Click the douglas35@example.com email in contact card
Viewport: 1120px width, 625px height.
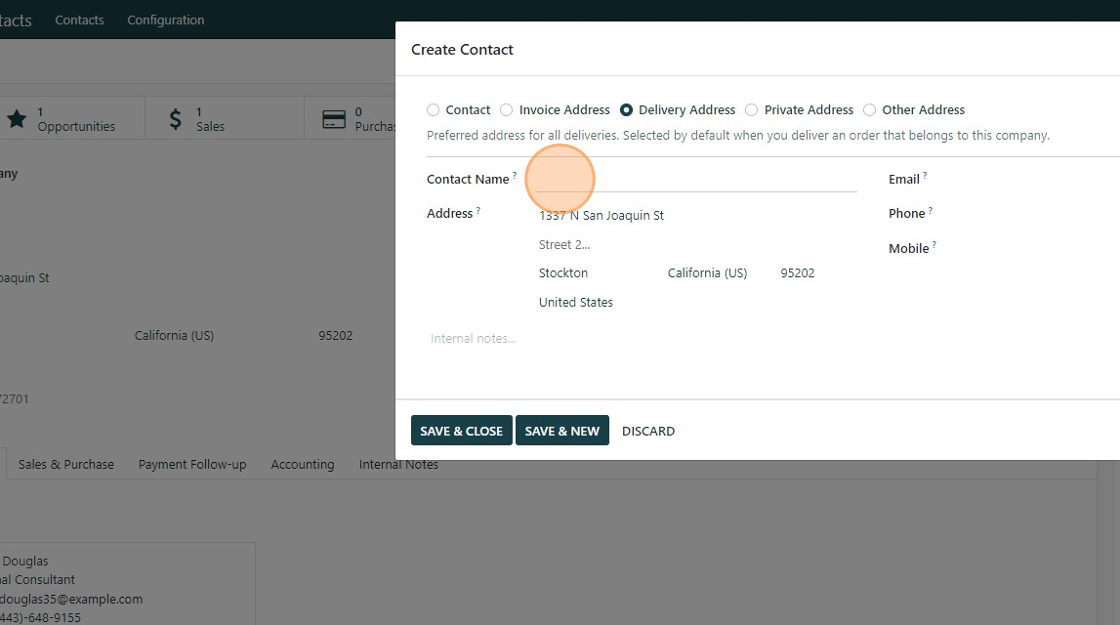coord(71,599)
